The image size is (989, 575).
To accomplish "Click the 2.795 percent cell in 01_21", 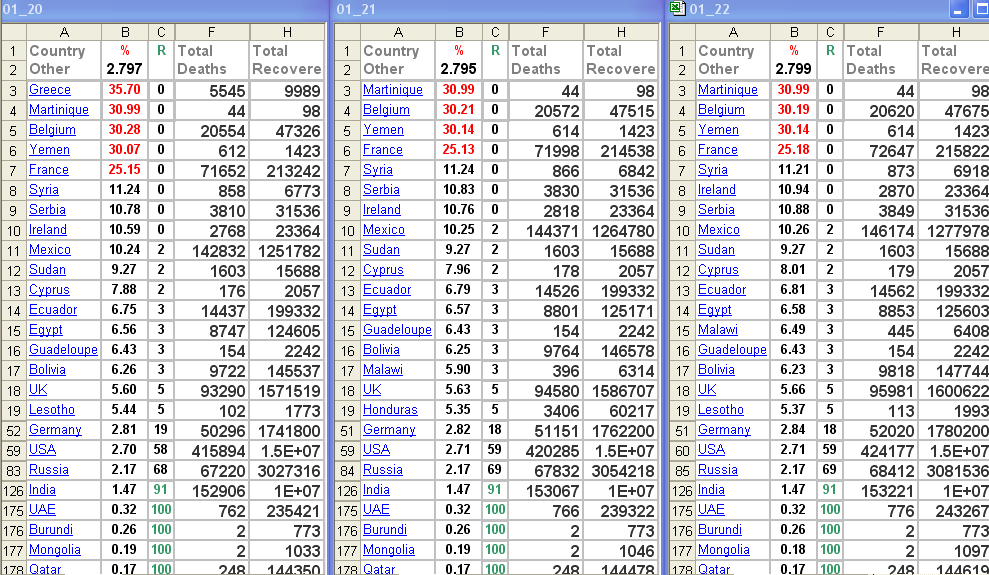I will pyautogui.click(x=459, y=69).
